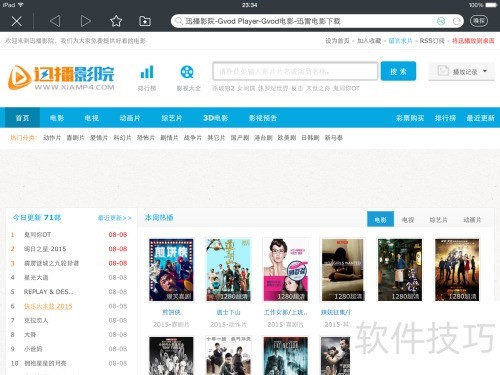Click the 迅播影院 site logo
The image size is (500, 375).
coord(61,78)
